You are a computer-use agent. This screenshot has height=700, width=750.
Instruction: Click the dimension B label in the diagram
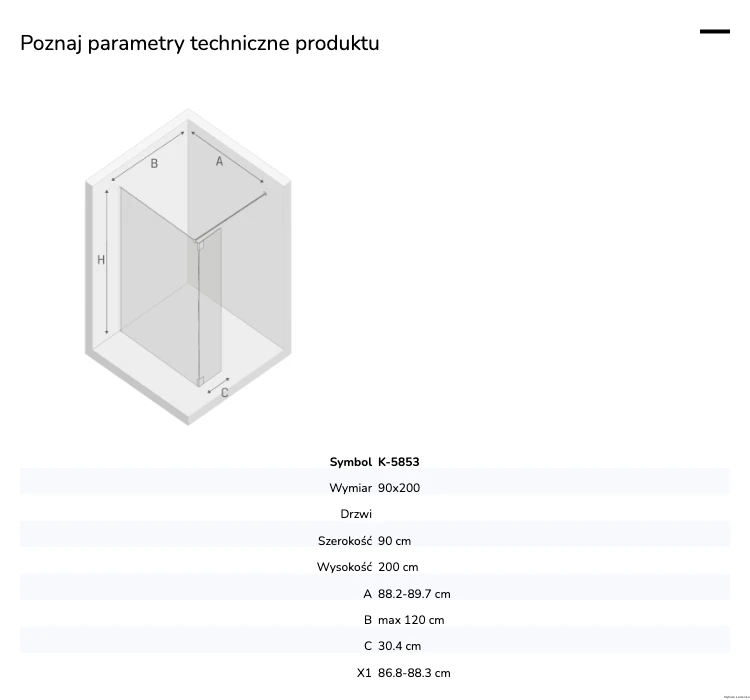coord(154,164)
